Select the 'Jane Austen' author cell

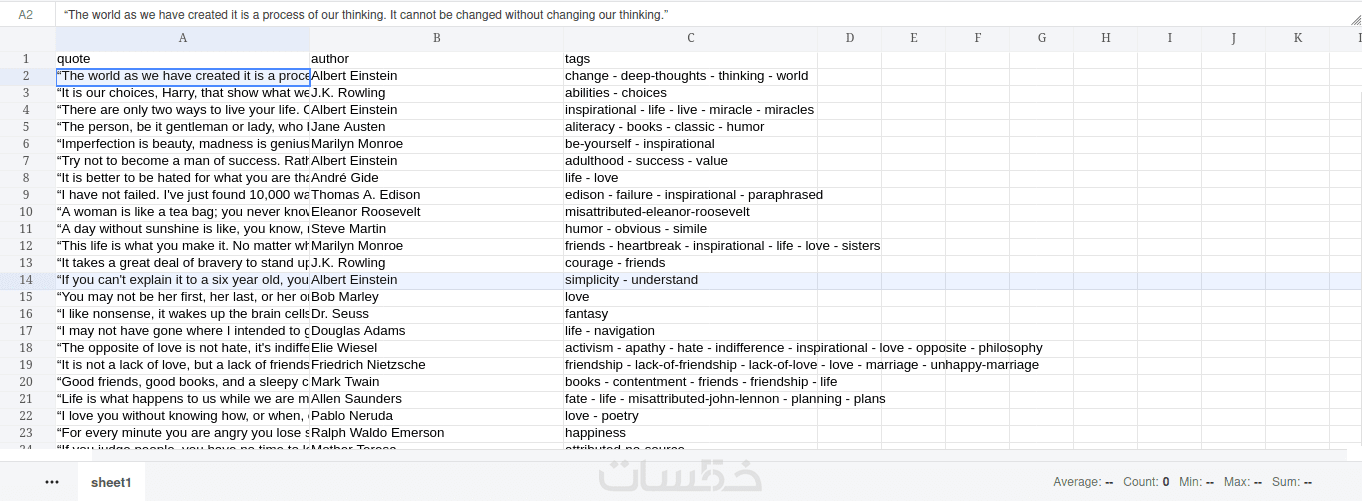tap(437, 127)
